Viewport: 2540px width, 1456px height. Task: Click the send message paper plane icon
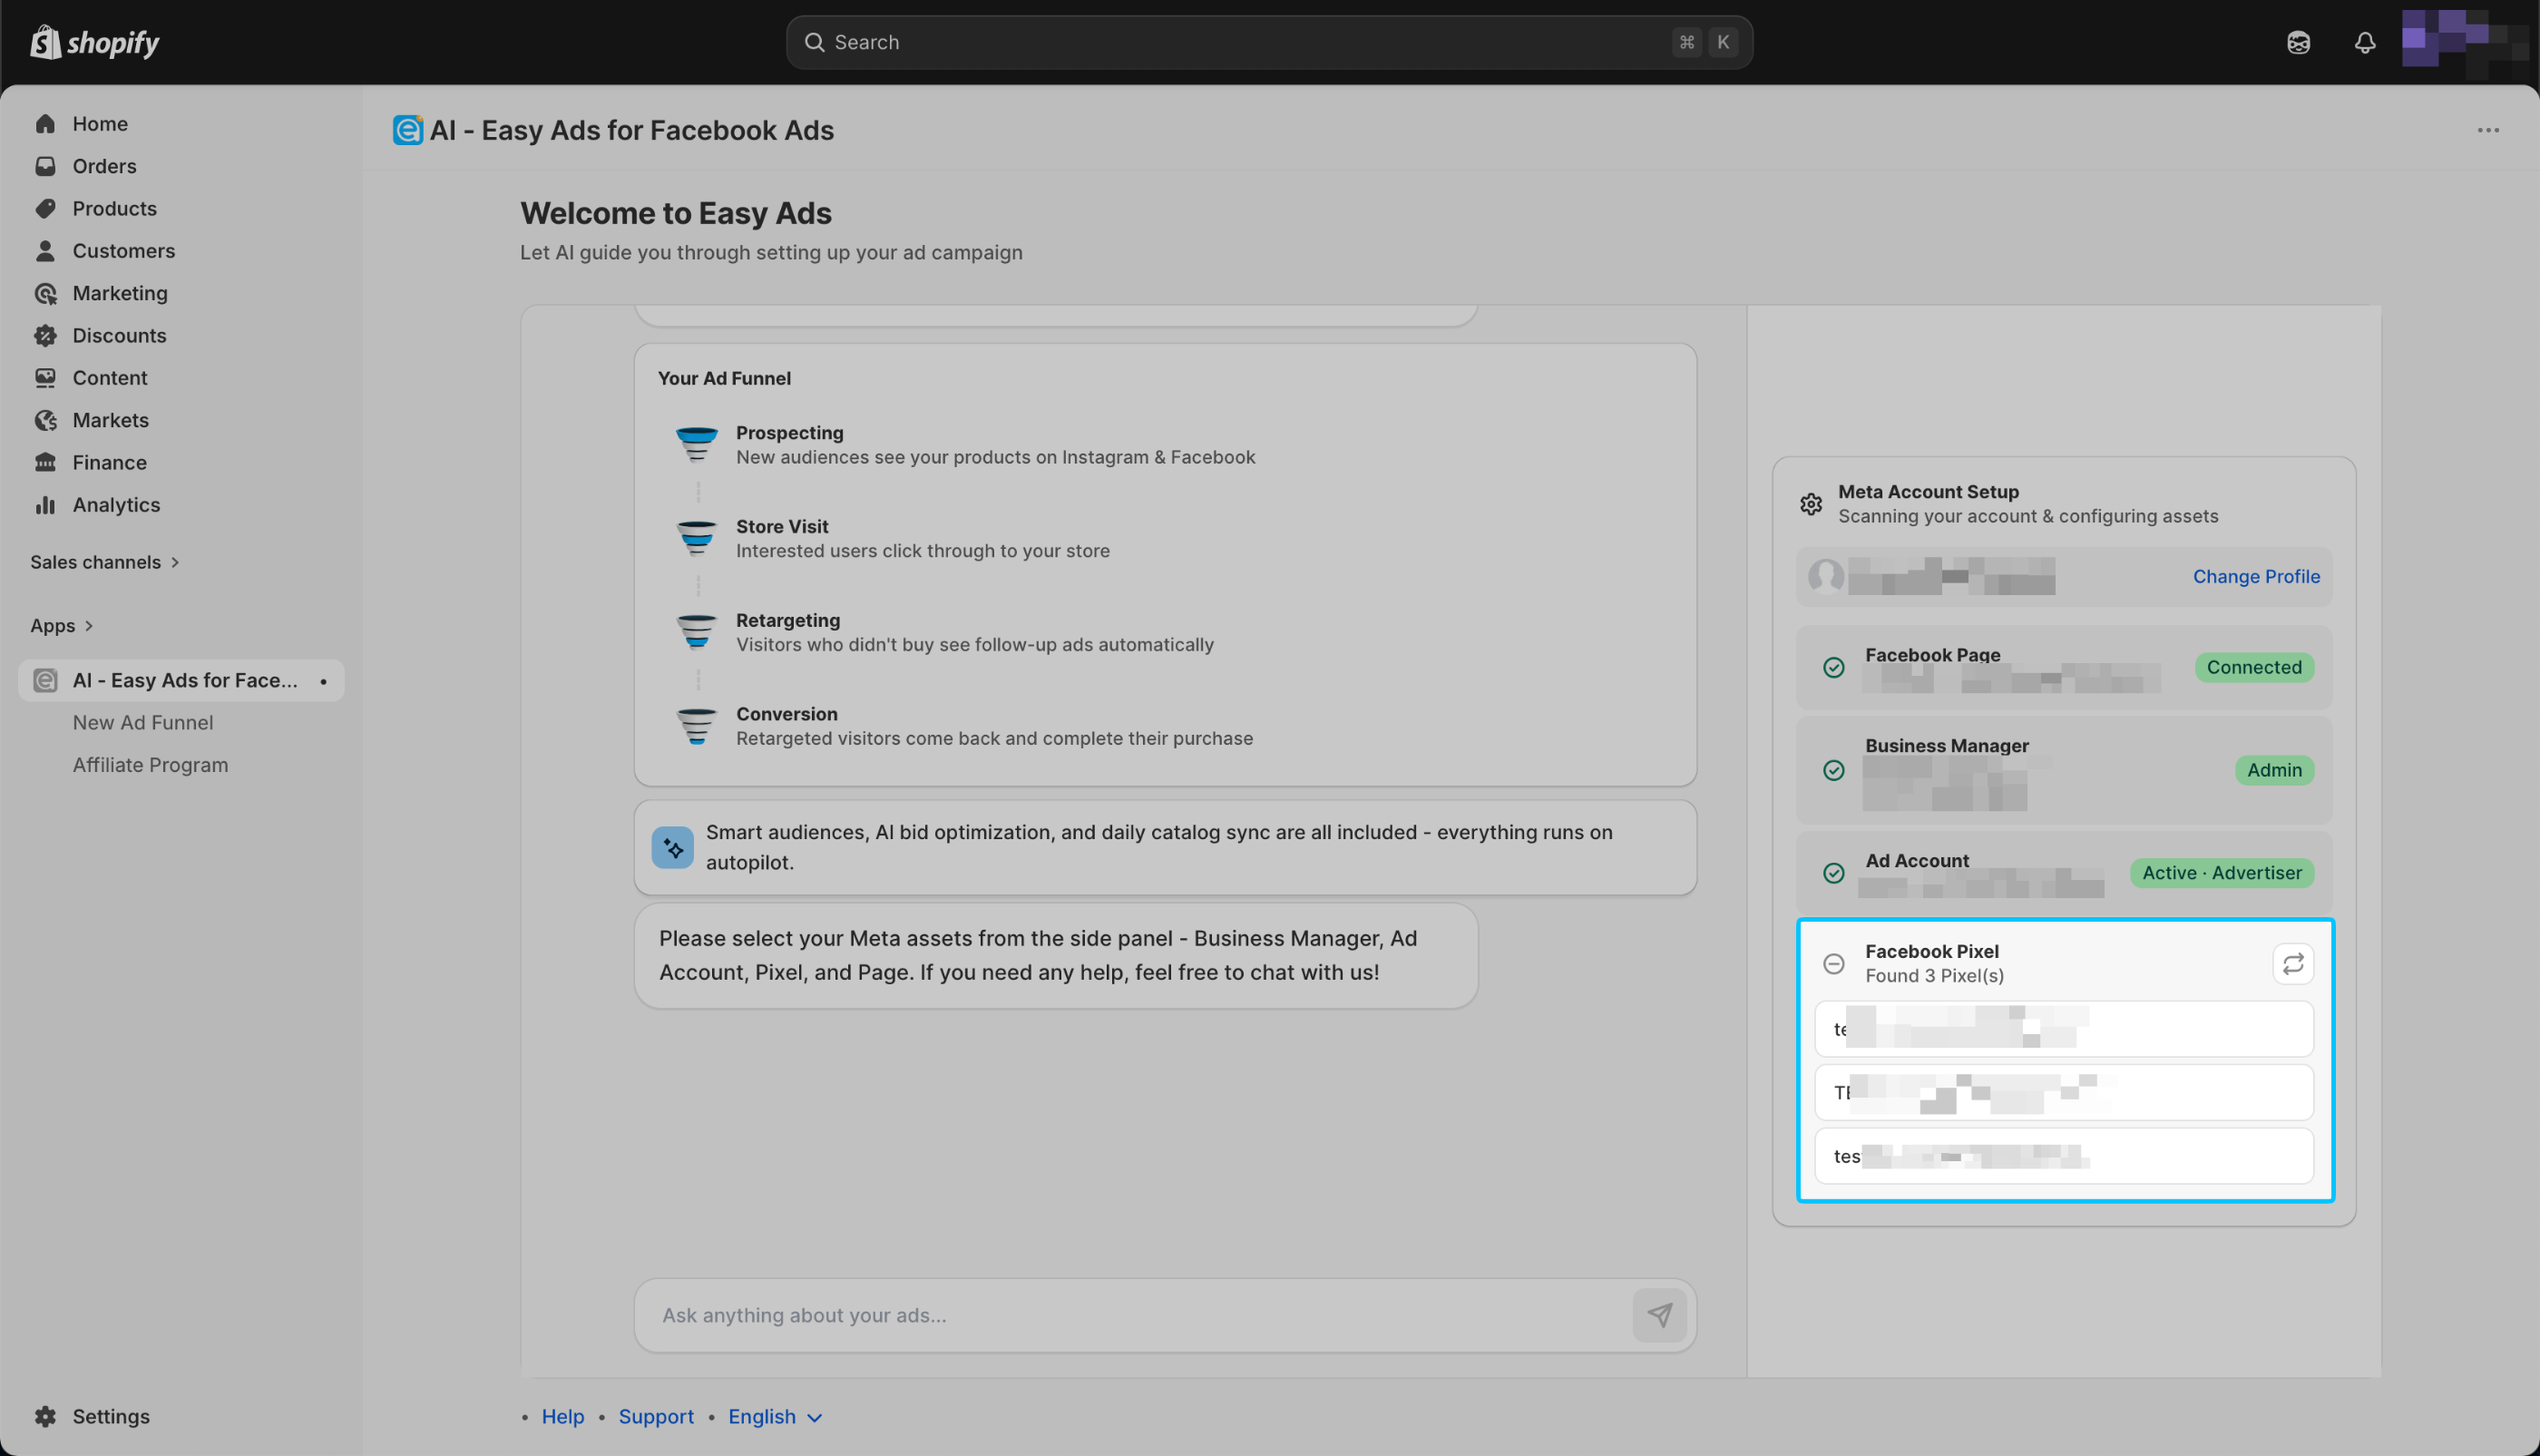1659,1315
